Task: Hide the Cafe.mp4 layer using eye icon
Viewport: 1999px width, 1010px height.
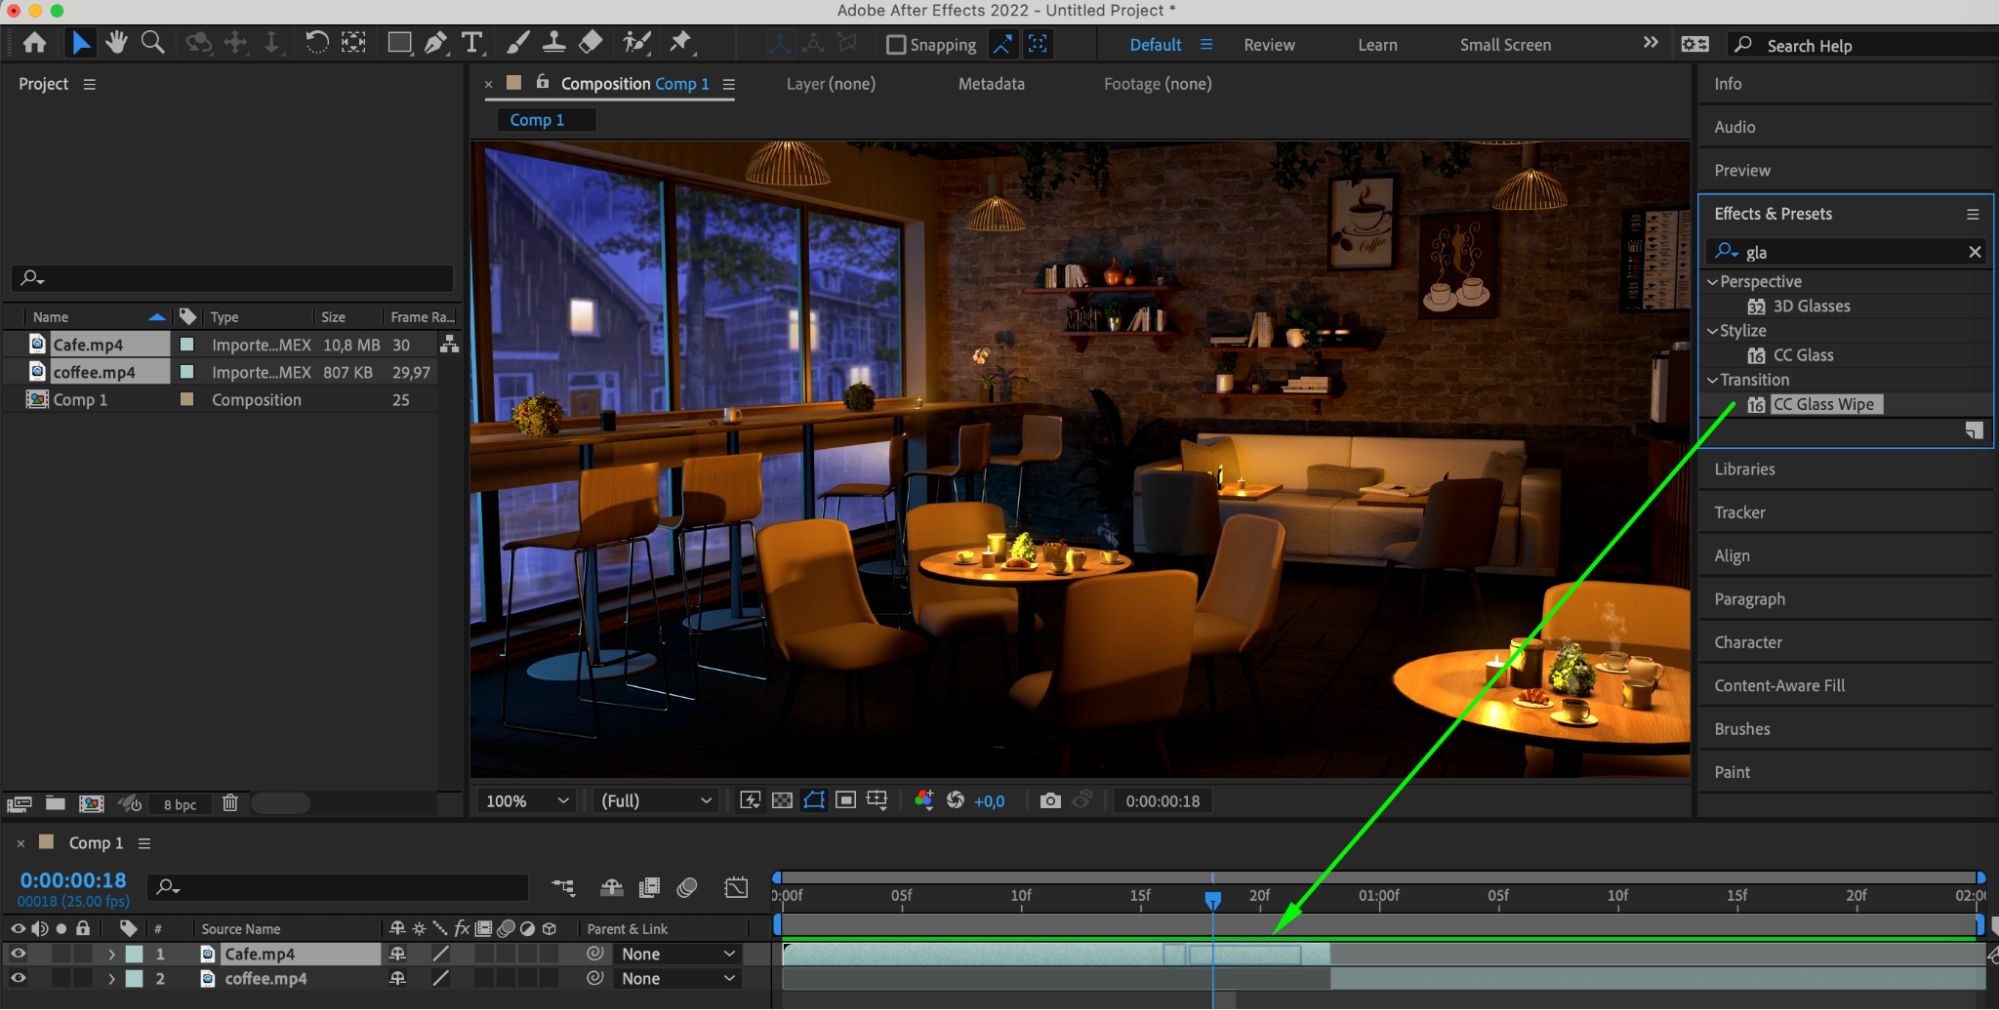Action: 18,954
